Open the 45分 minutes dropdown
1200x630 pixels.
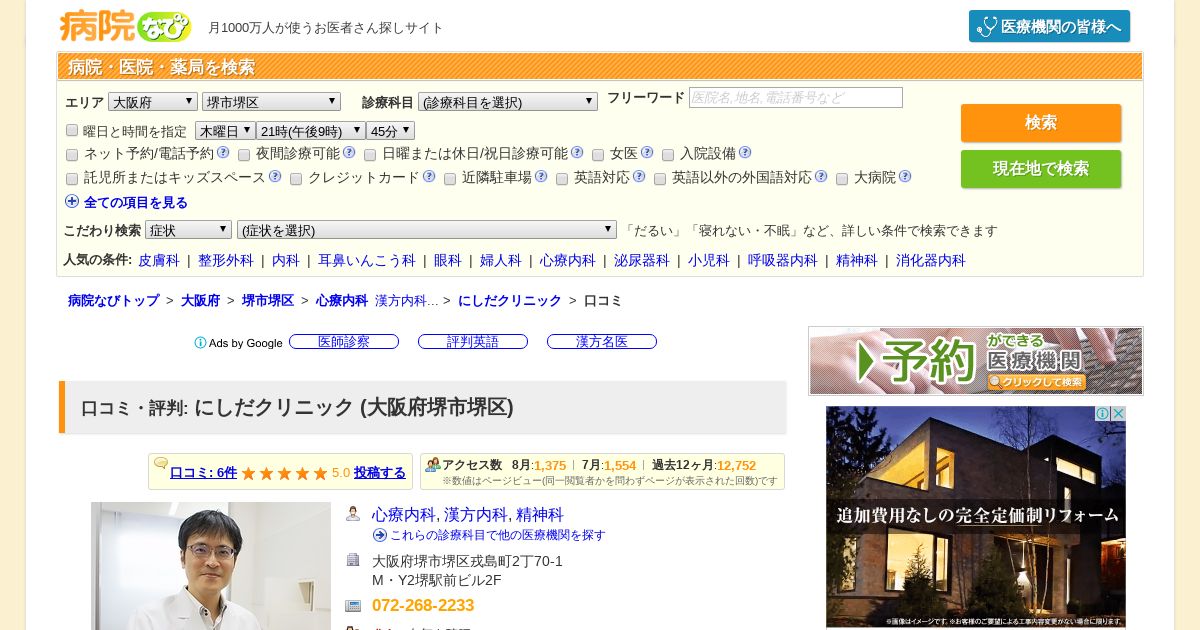point(390,131)
